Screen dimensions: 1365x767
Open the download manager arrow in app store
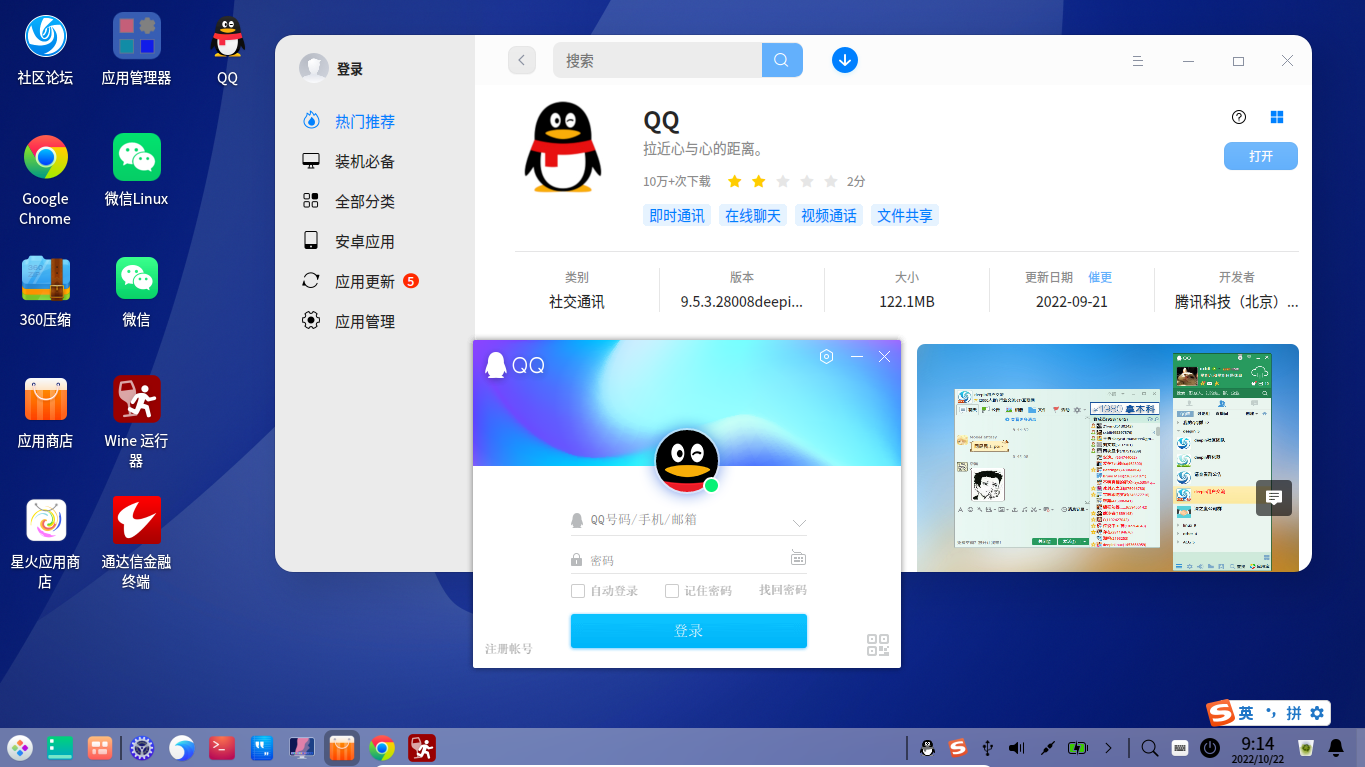point(845,60)
